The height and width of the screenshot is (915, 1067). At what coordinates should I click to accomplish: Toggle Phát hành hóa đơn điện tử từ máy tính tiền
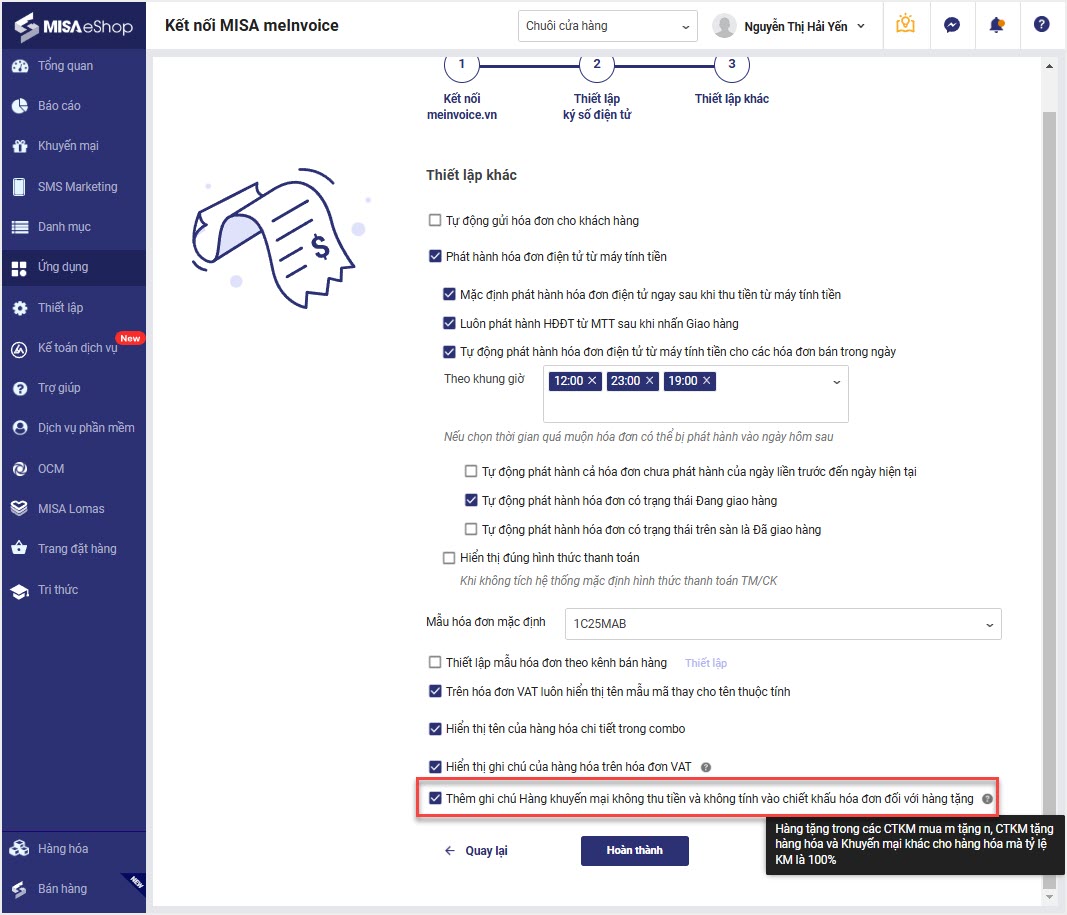point(435,256)
